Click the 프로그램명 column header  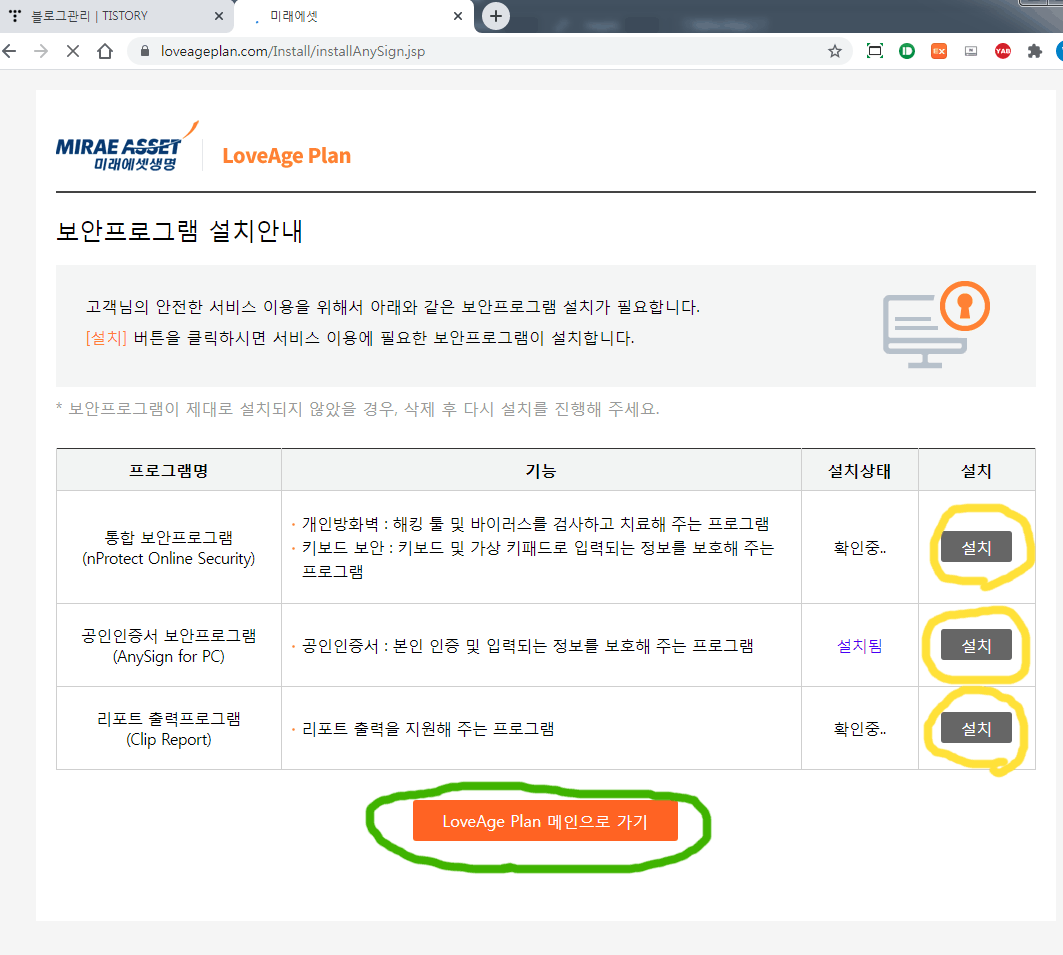coord(169,470)
